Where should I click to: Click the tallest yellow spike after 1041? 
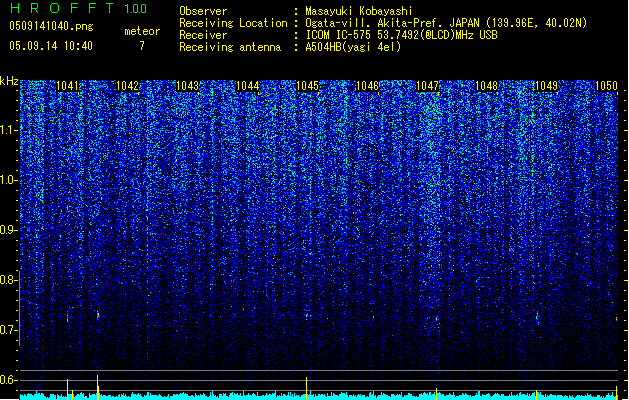[x=97, y=387]
